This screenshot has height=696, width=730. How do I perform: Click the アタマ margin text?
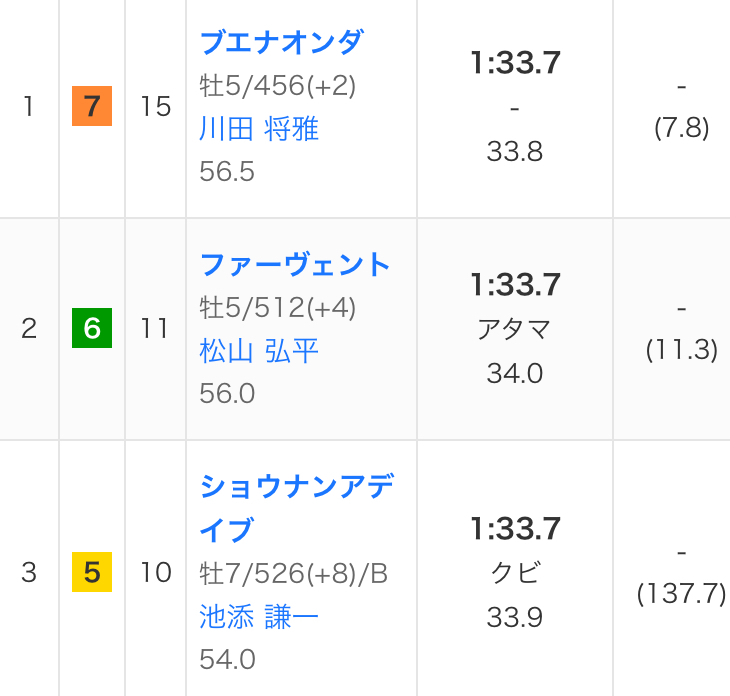click(514, 330)
